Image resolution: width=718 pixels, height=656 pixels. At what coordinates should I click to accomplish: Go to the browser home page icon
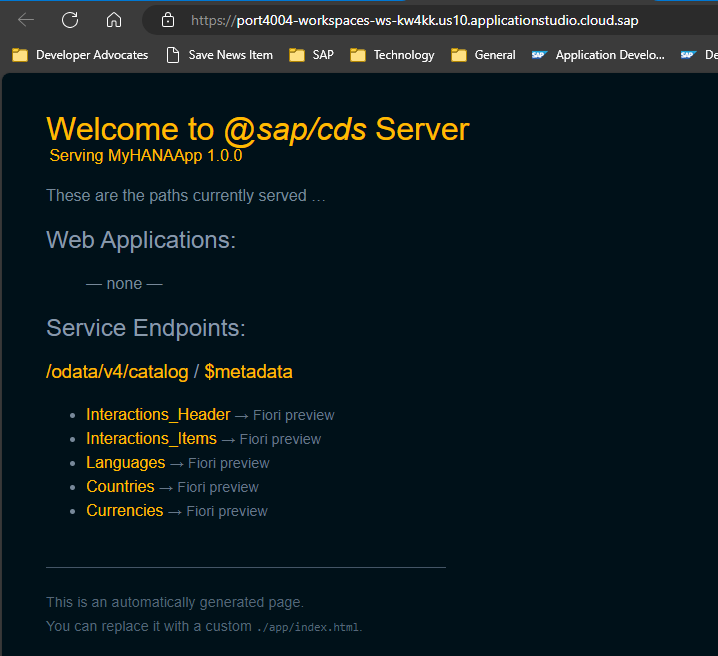click(x=114, y=20)
